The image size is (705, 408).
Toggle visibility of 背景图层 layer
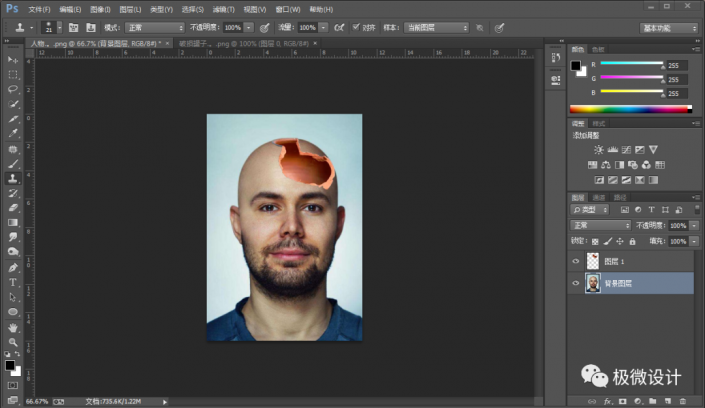point(575,284)
